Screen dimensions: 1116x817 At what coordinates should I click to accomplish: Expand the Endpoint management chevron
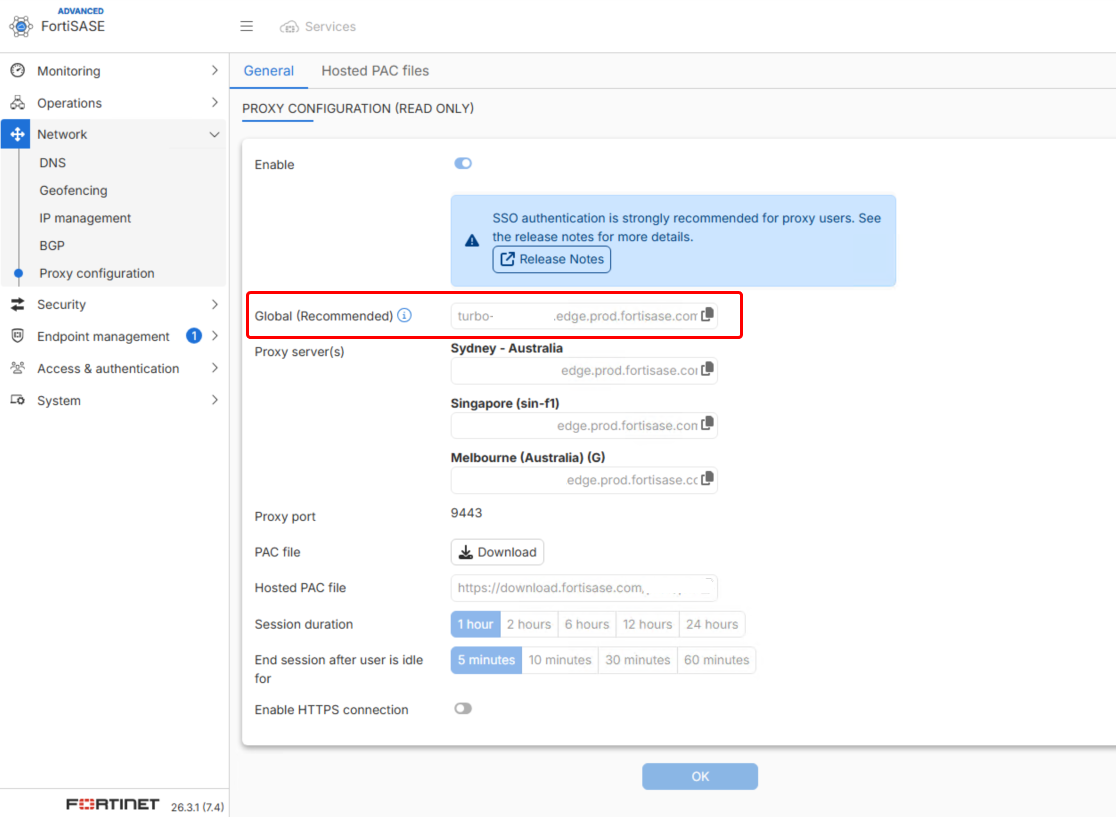tap(215, 336)
